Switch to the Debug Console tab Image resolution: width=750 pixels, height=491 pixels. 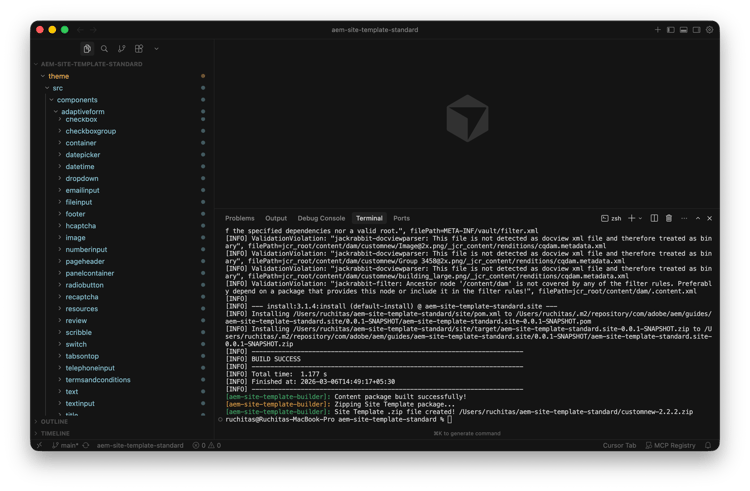point(321,218)
